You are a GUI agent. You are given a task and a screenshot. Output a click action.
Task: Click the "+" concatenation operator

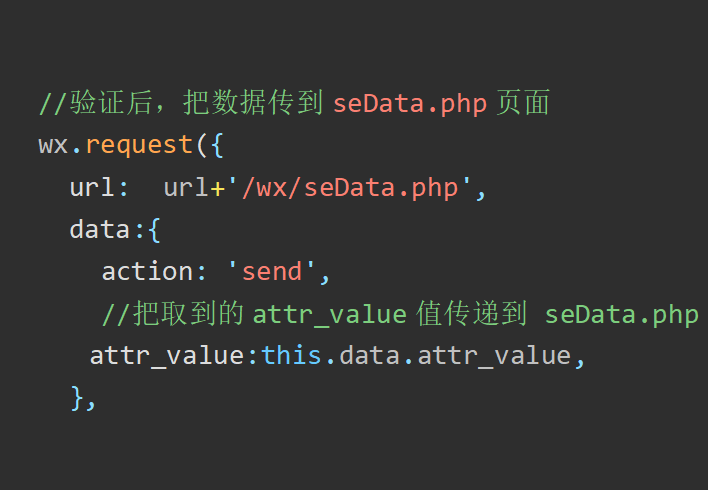point(217,188)
